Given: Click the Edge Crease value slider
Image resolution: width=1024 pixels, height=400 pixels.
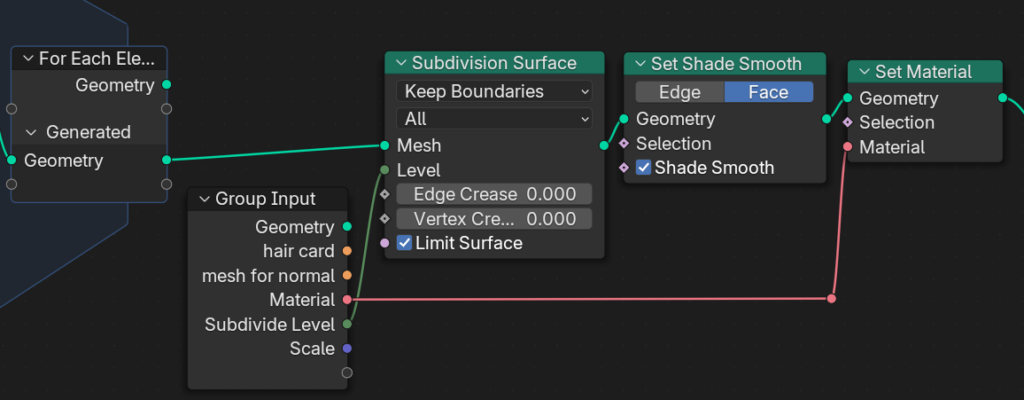Looking at the screenshot, I should click(x=494, y=194).
